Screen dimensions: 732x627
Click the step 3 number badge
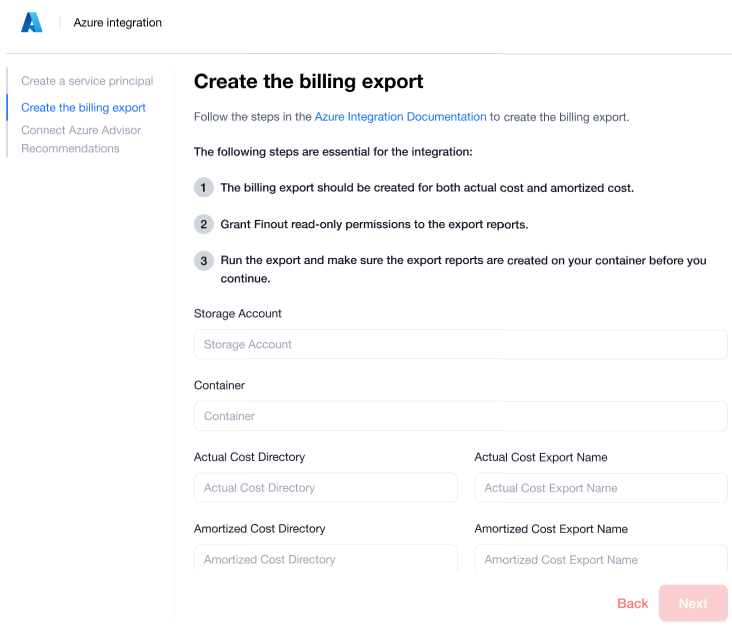(204, 261)
